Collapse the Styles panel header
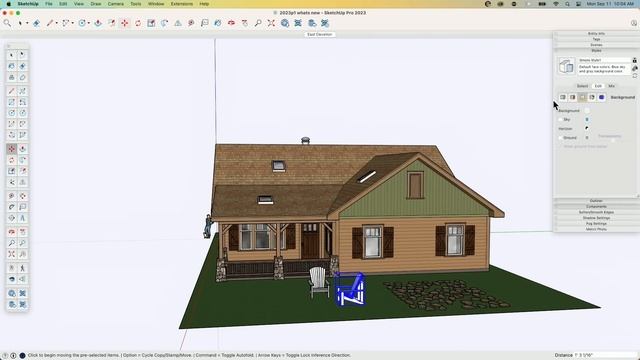This screenshot has width=640, height=360. [x=596, y=51]
